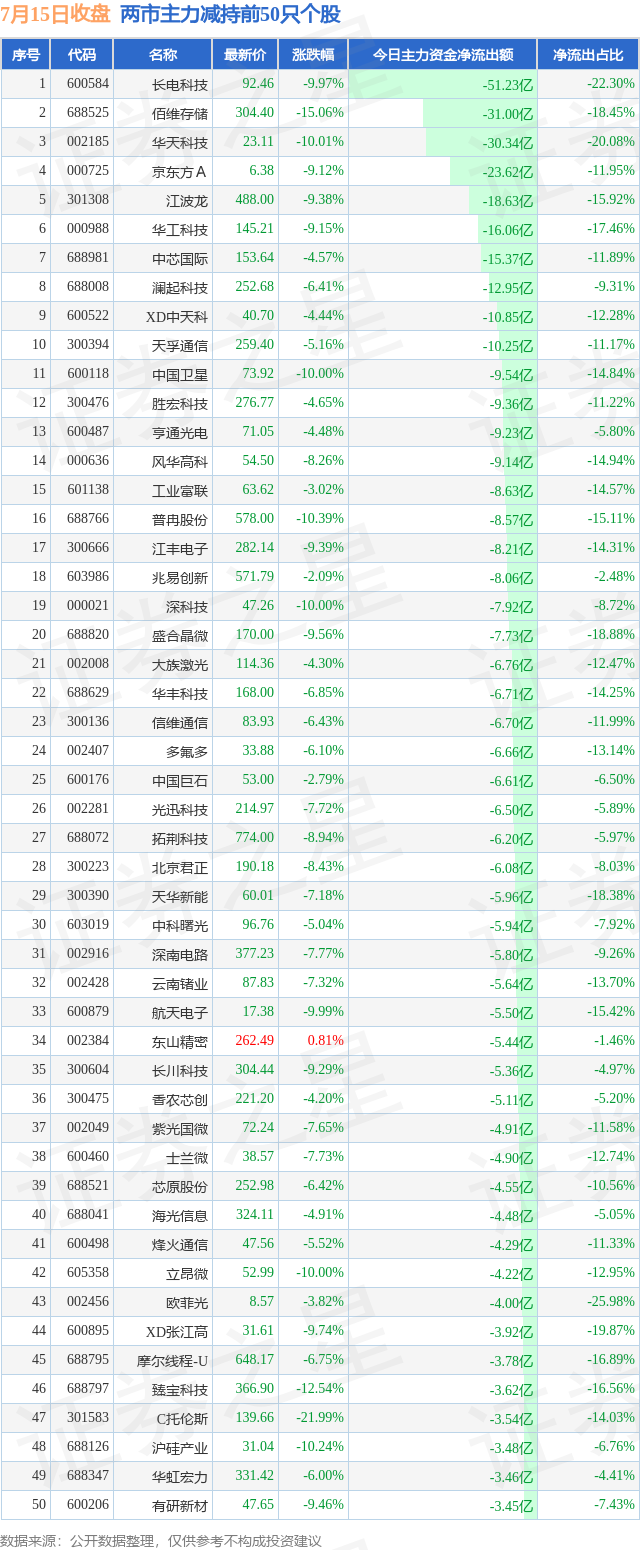Click the 序号 column header

point(25,54)
